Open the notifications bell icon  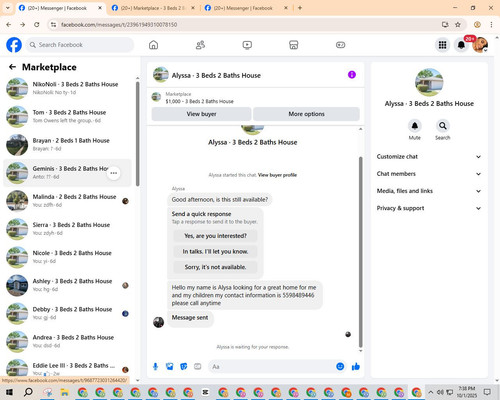461,45
